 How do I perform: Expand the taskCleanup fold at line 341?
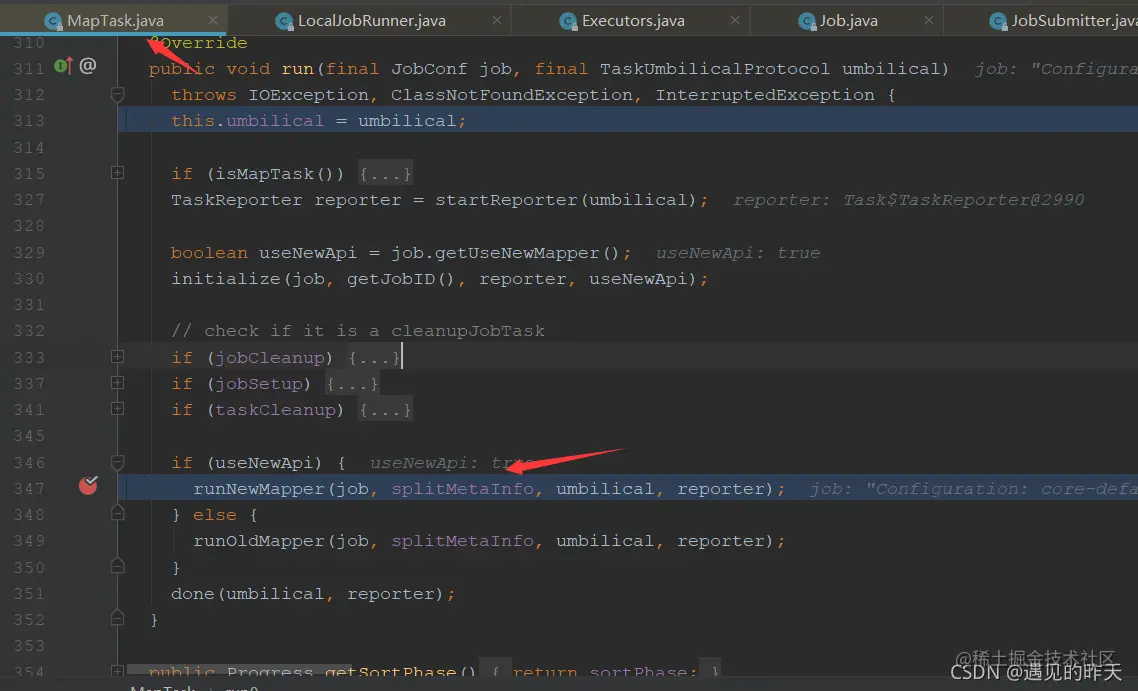coord(118,409)
